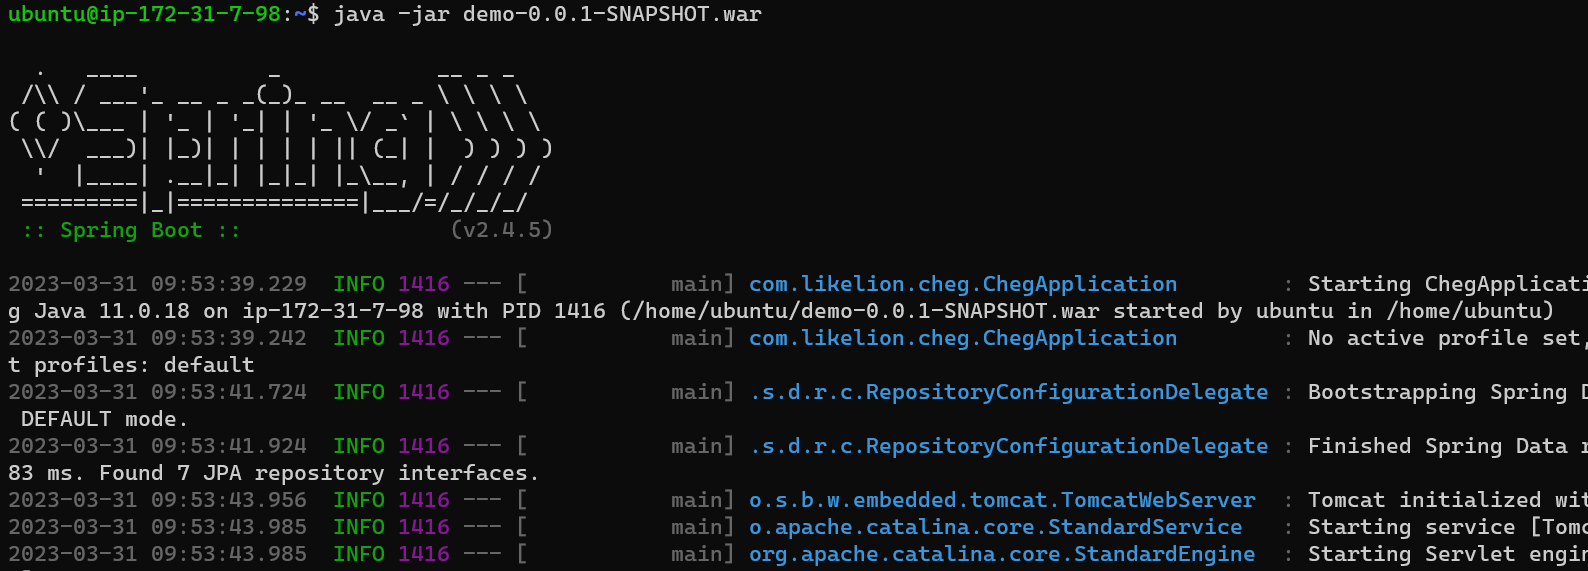This screenshot has height=571, width=1588.
Task: Click purple 1416 on the 09:53:39.242 row
Action: pyautogui.click(x=424, y=338)
